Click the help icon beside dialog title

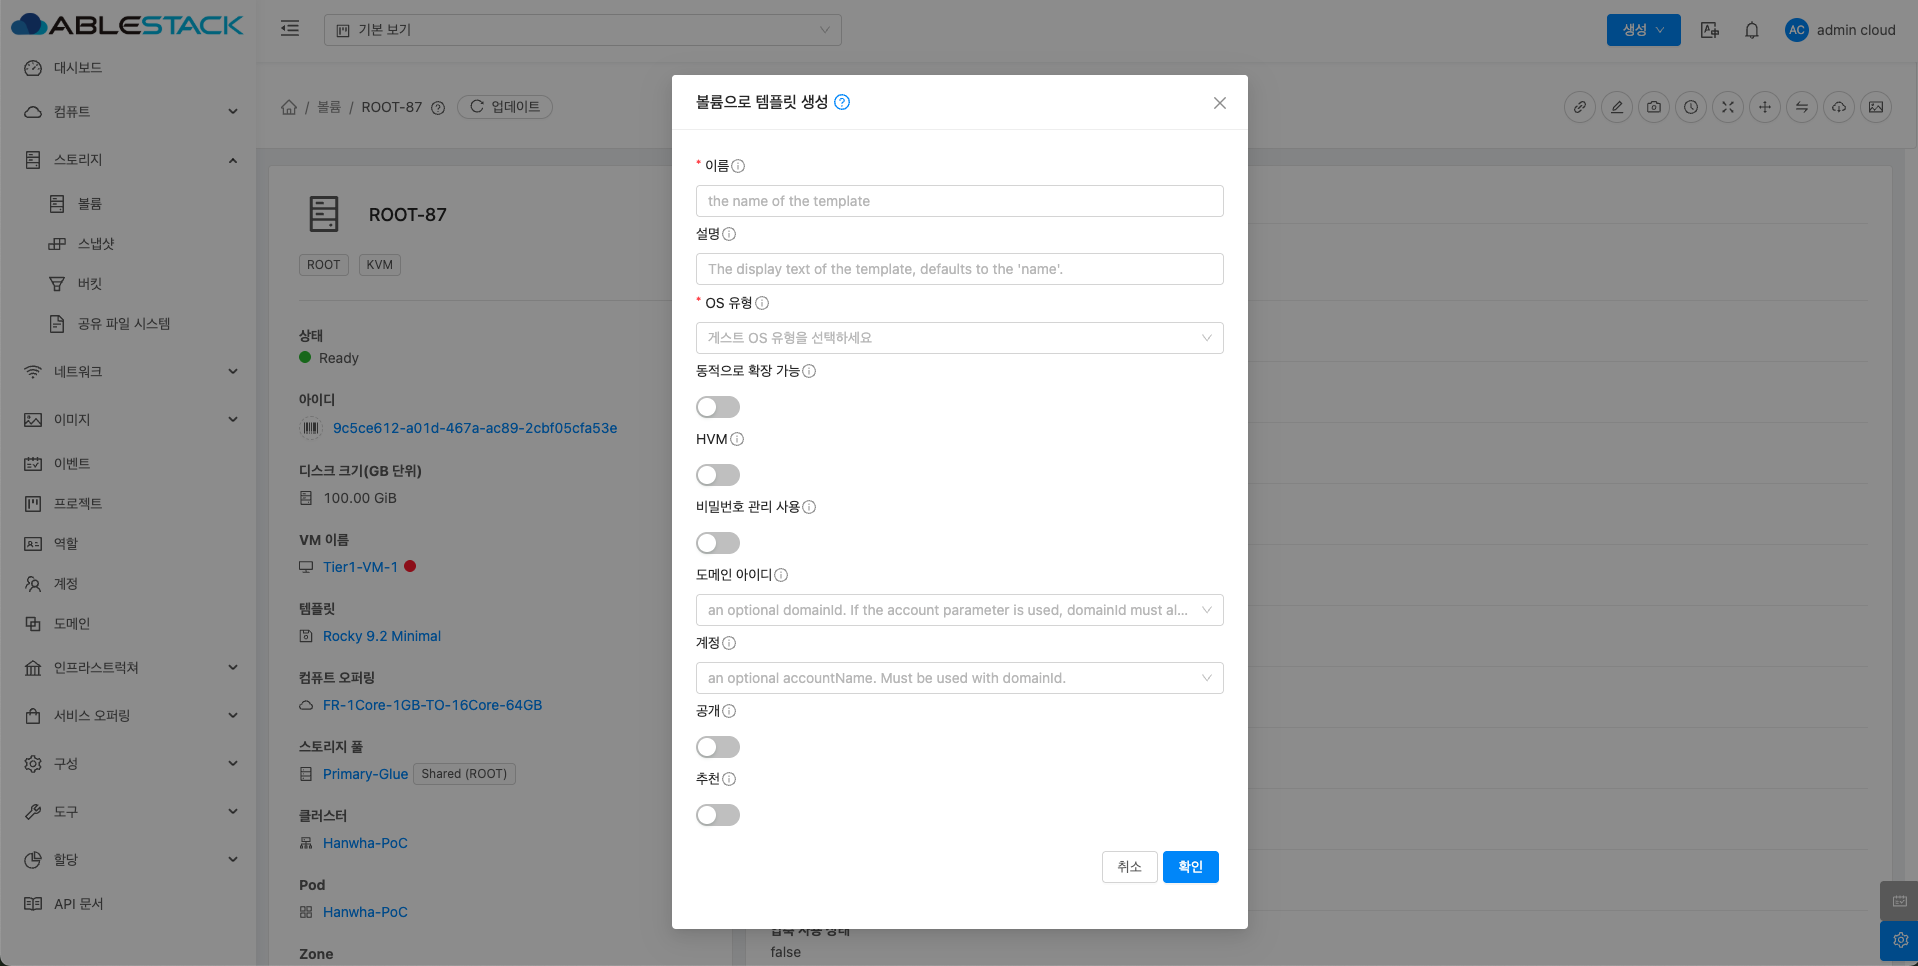(842, 102)
